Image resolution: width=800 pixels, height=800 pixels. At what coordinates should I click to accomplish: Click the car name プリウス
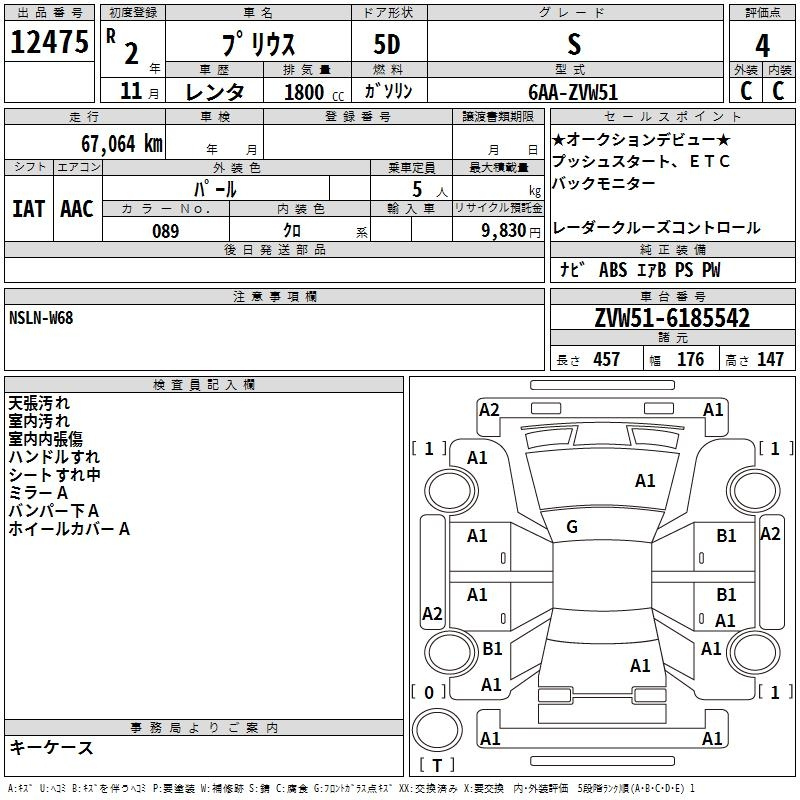coord(256,46)
